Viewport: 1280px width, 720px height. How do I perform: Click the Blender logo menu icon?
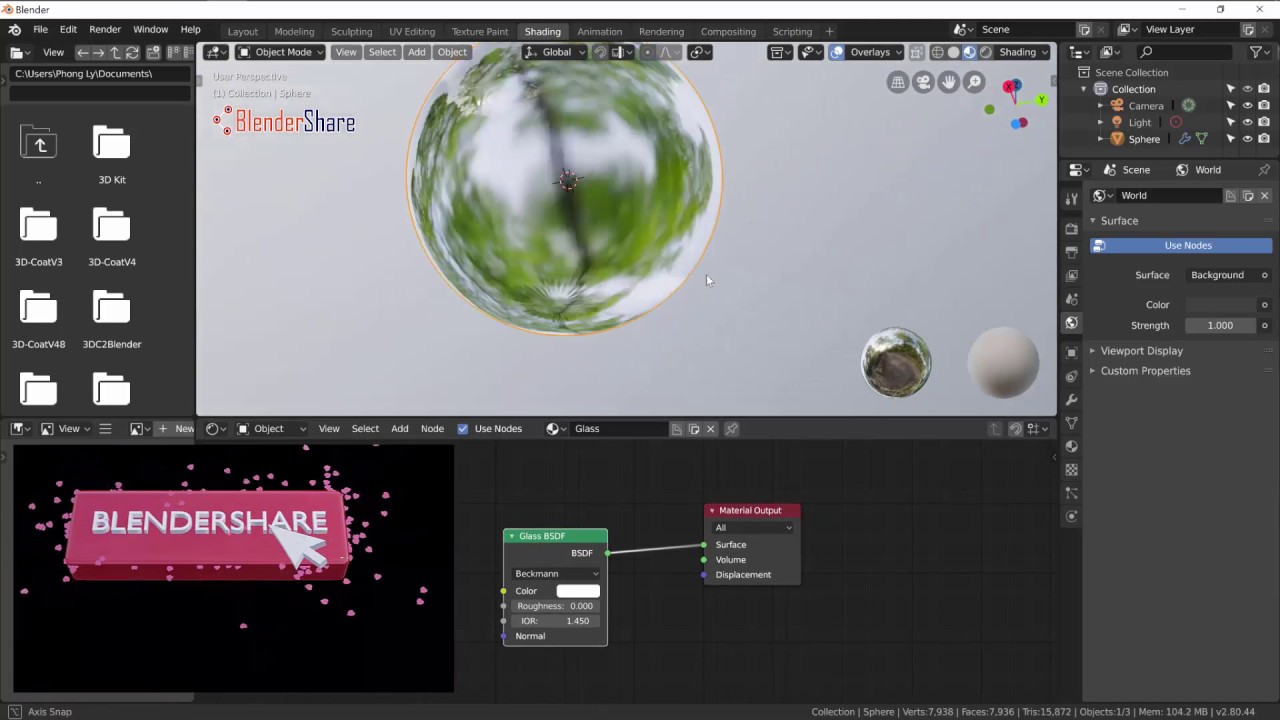pos(14,30)
